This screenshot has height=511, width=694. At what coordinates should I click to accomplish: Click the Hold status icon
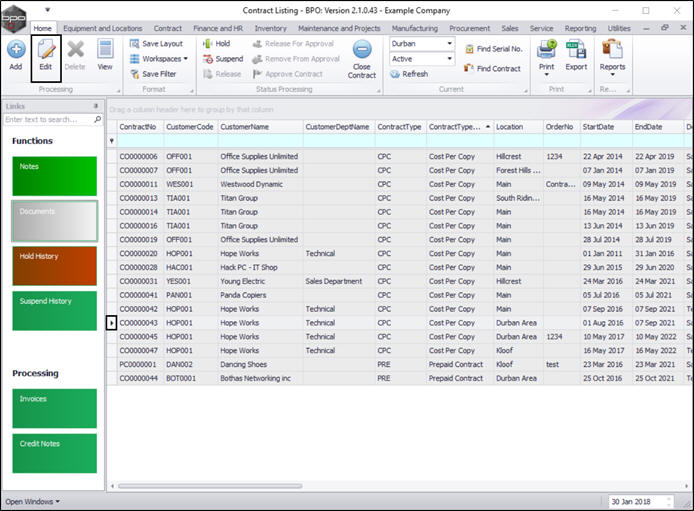point(216,44)
